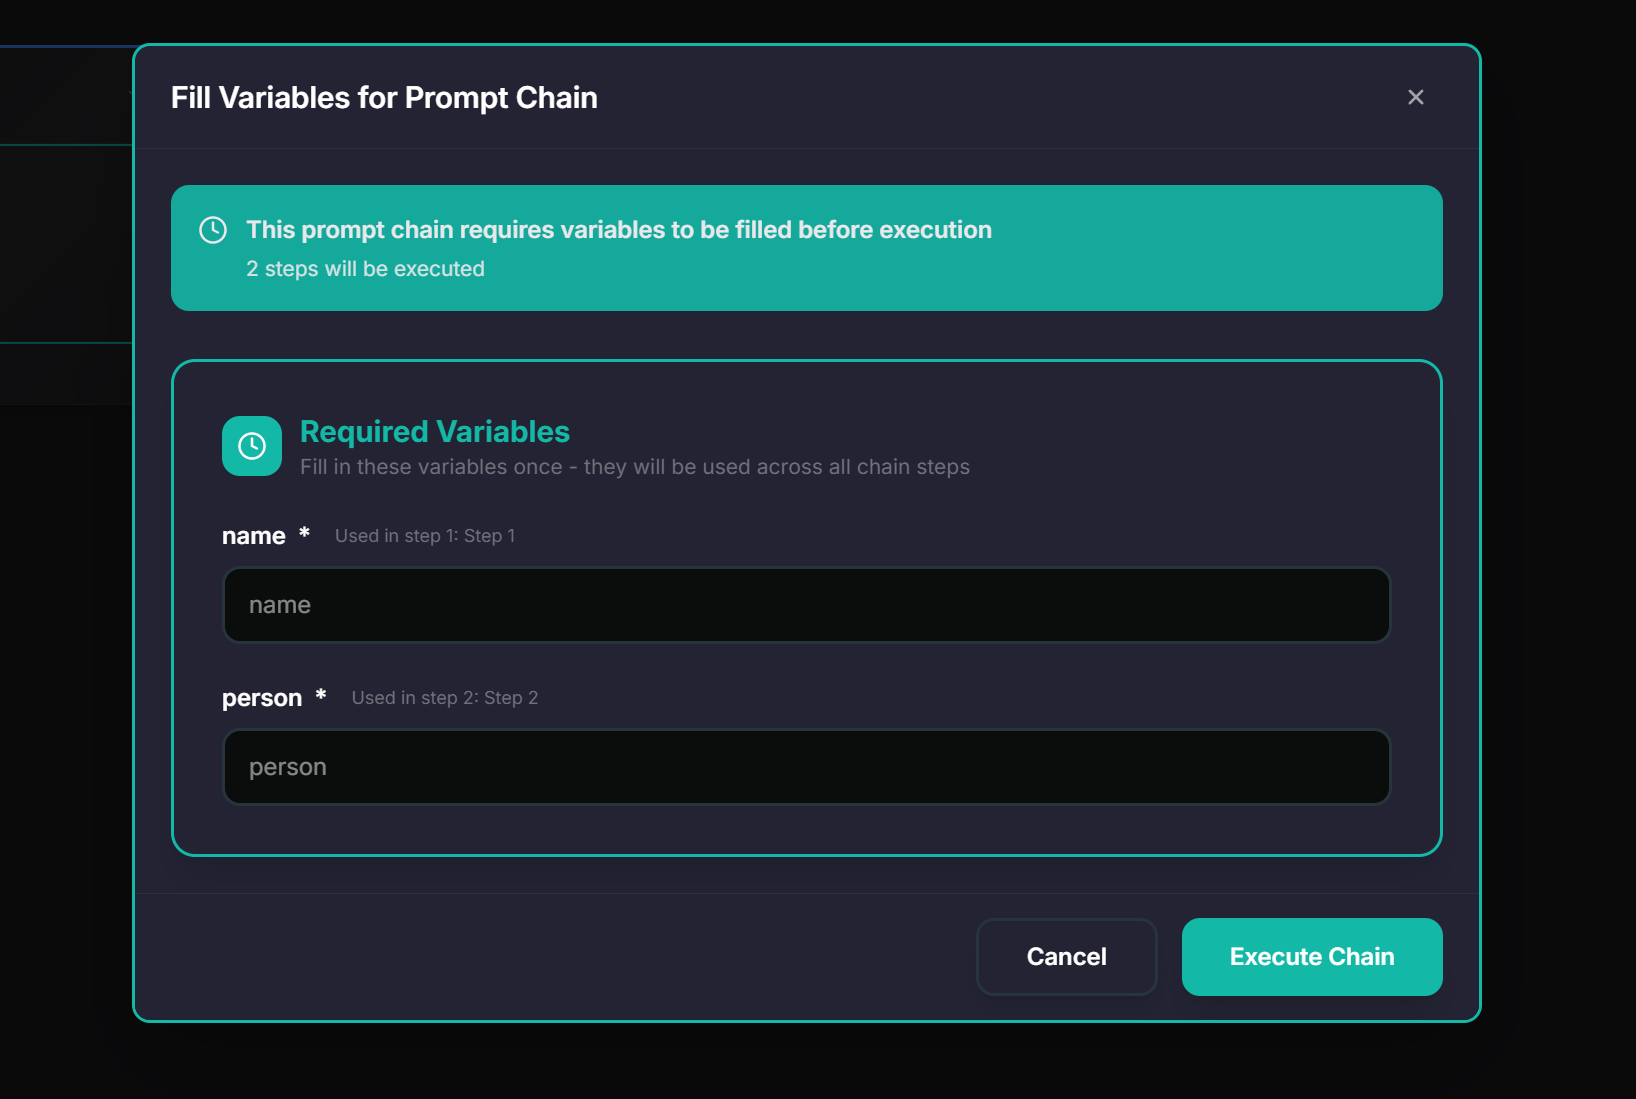Click empty footer area left of Cancel
The height and width of the screenshot is (1099, 1636).
(x=550, y=957)
